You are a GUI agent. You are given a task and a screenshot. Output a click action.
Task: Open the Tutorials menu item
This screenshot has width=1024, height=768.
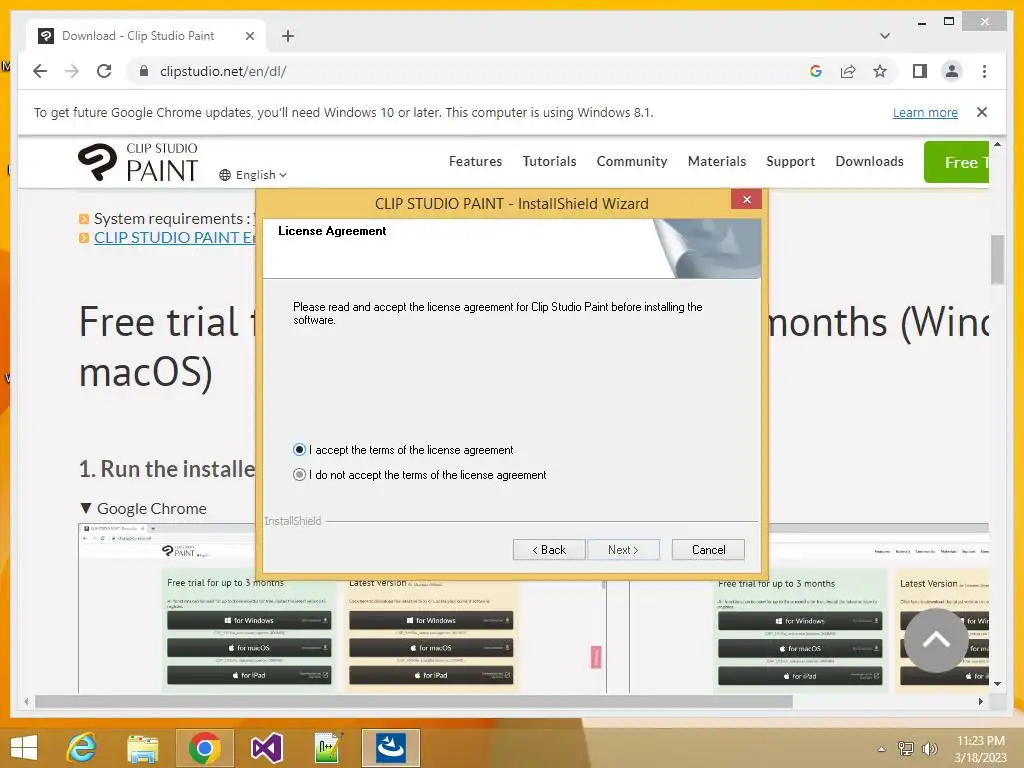tap(549, 161)
